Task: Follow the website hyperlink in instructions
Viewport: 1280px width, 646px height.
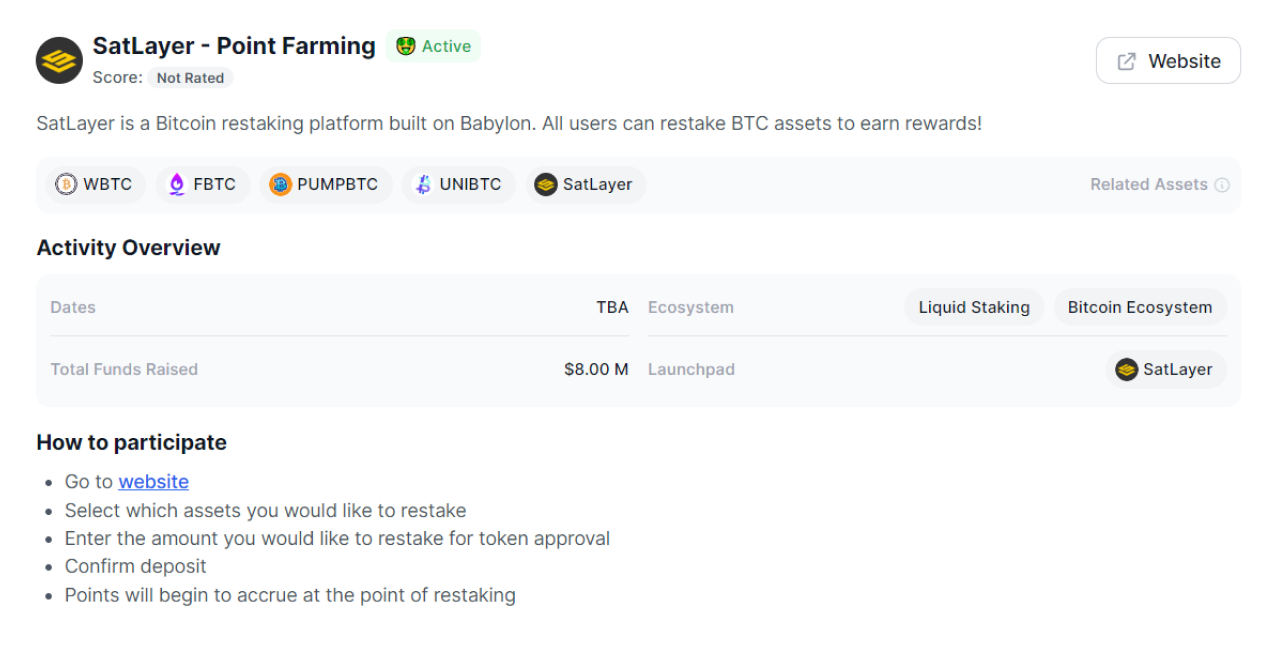Action: [x=153, y=481]
